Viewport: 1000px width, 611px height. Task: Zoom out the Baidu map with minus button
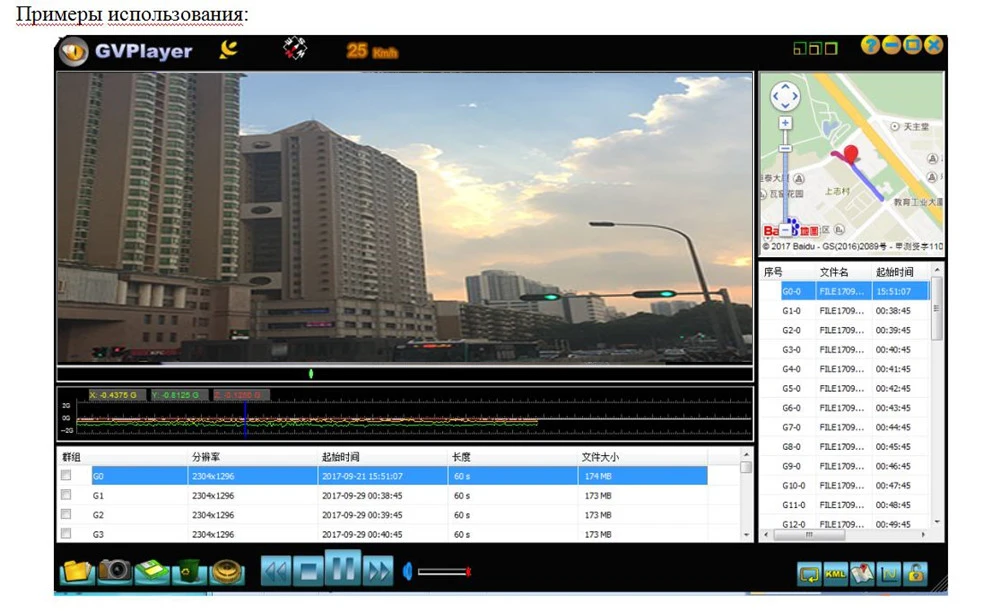pyautogui.click(x=786, y=230)
